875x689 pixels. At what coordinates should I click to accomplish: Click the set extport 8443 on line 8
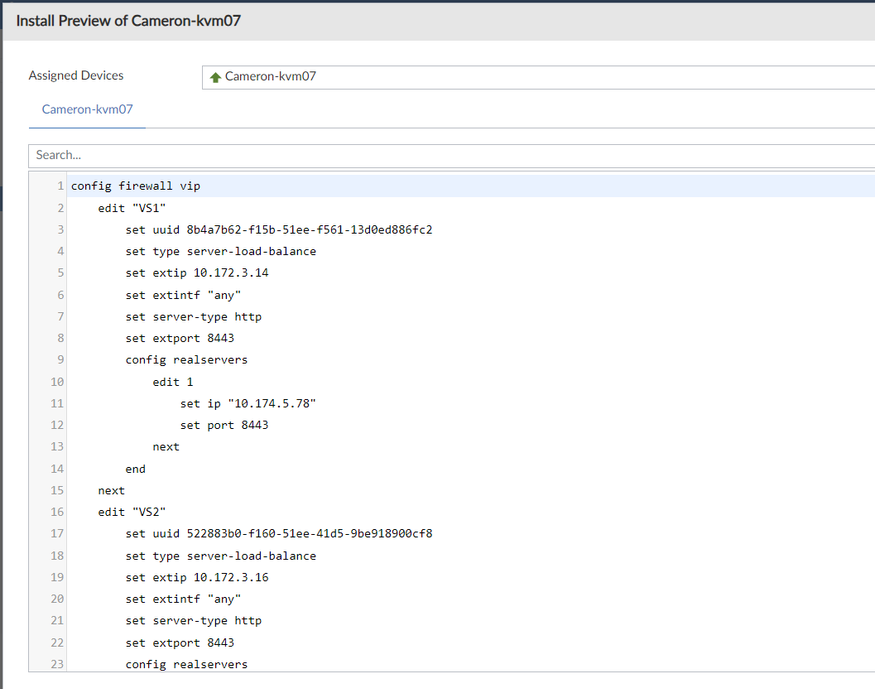pyautogui.click(x=180, y=338)
